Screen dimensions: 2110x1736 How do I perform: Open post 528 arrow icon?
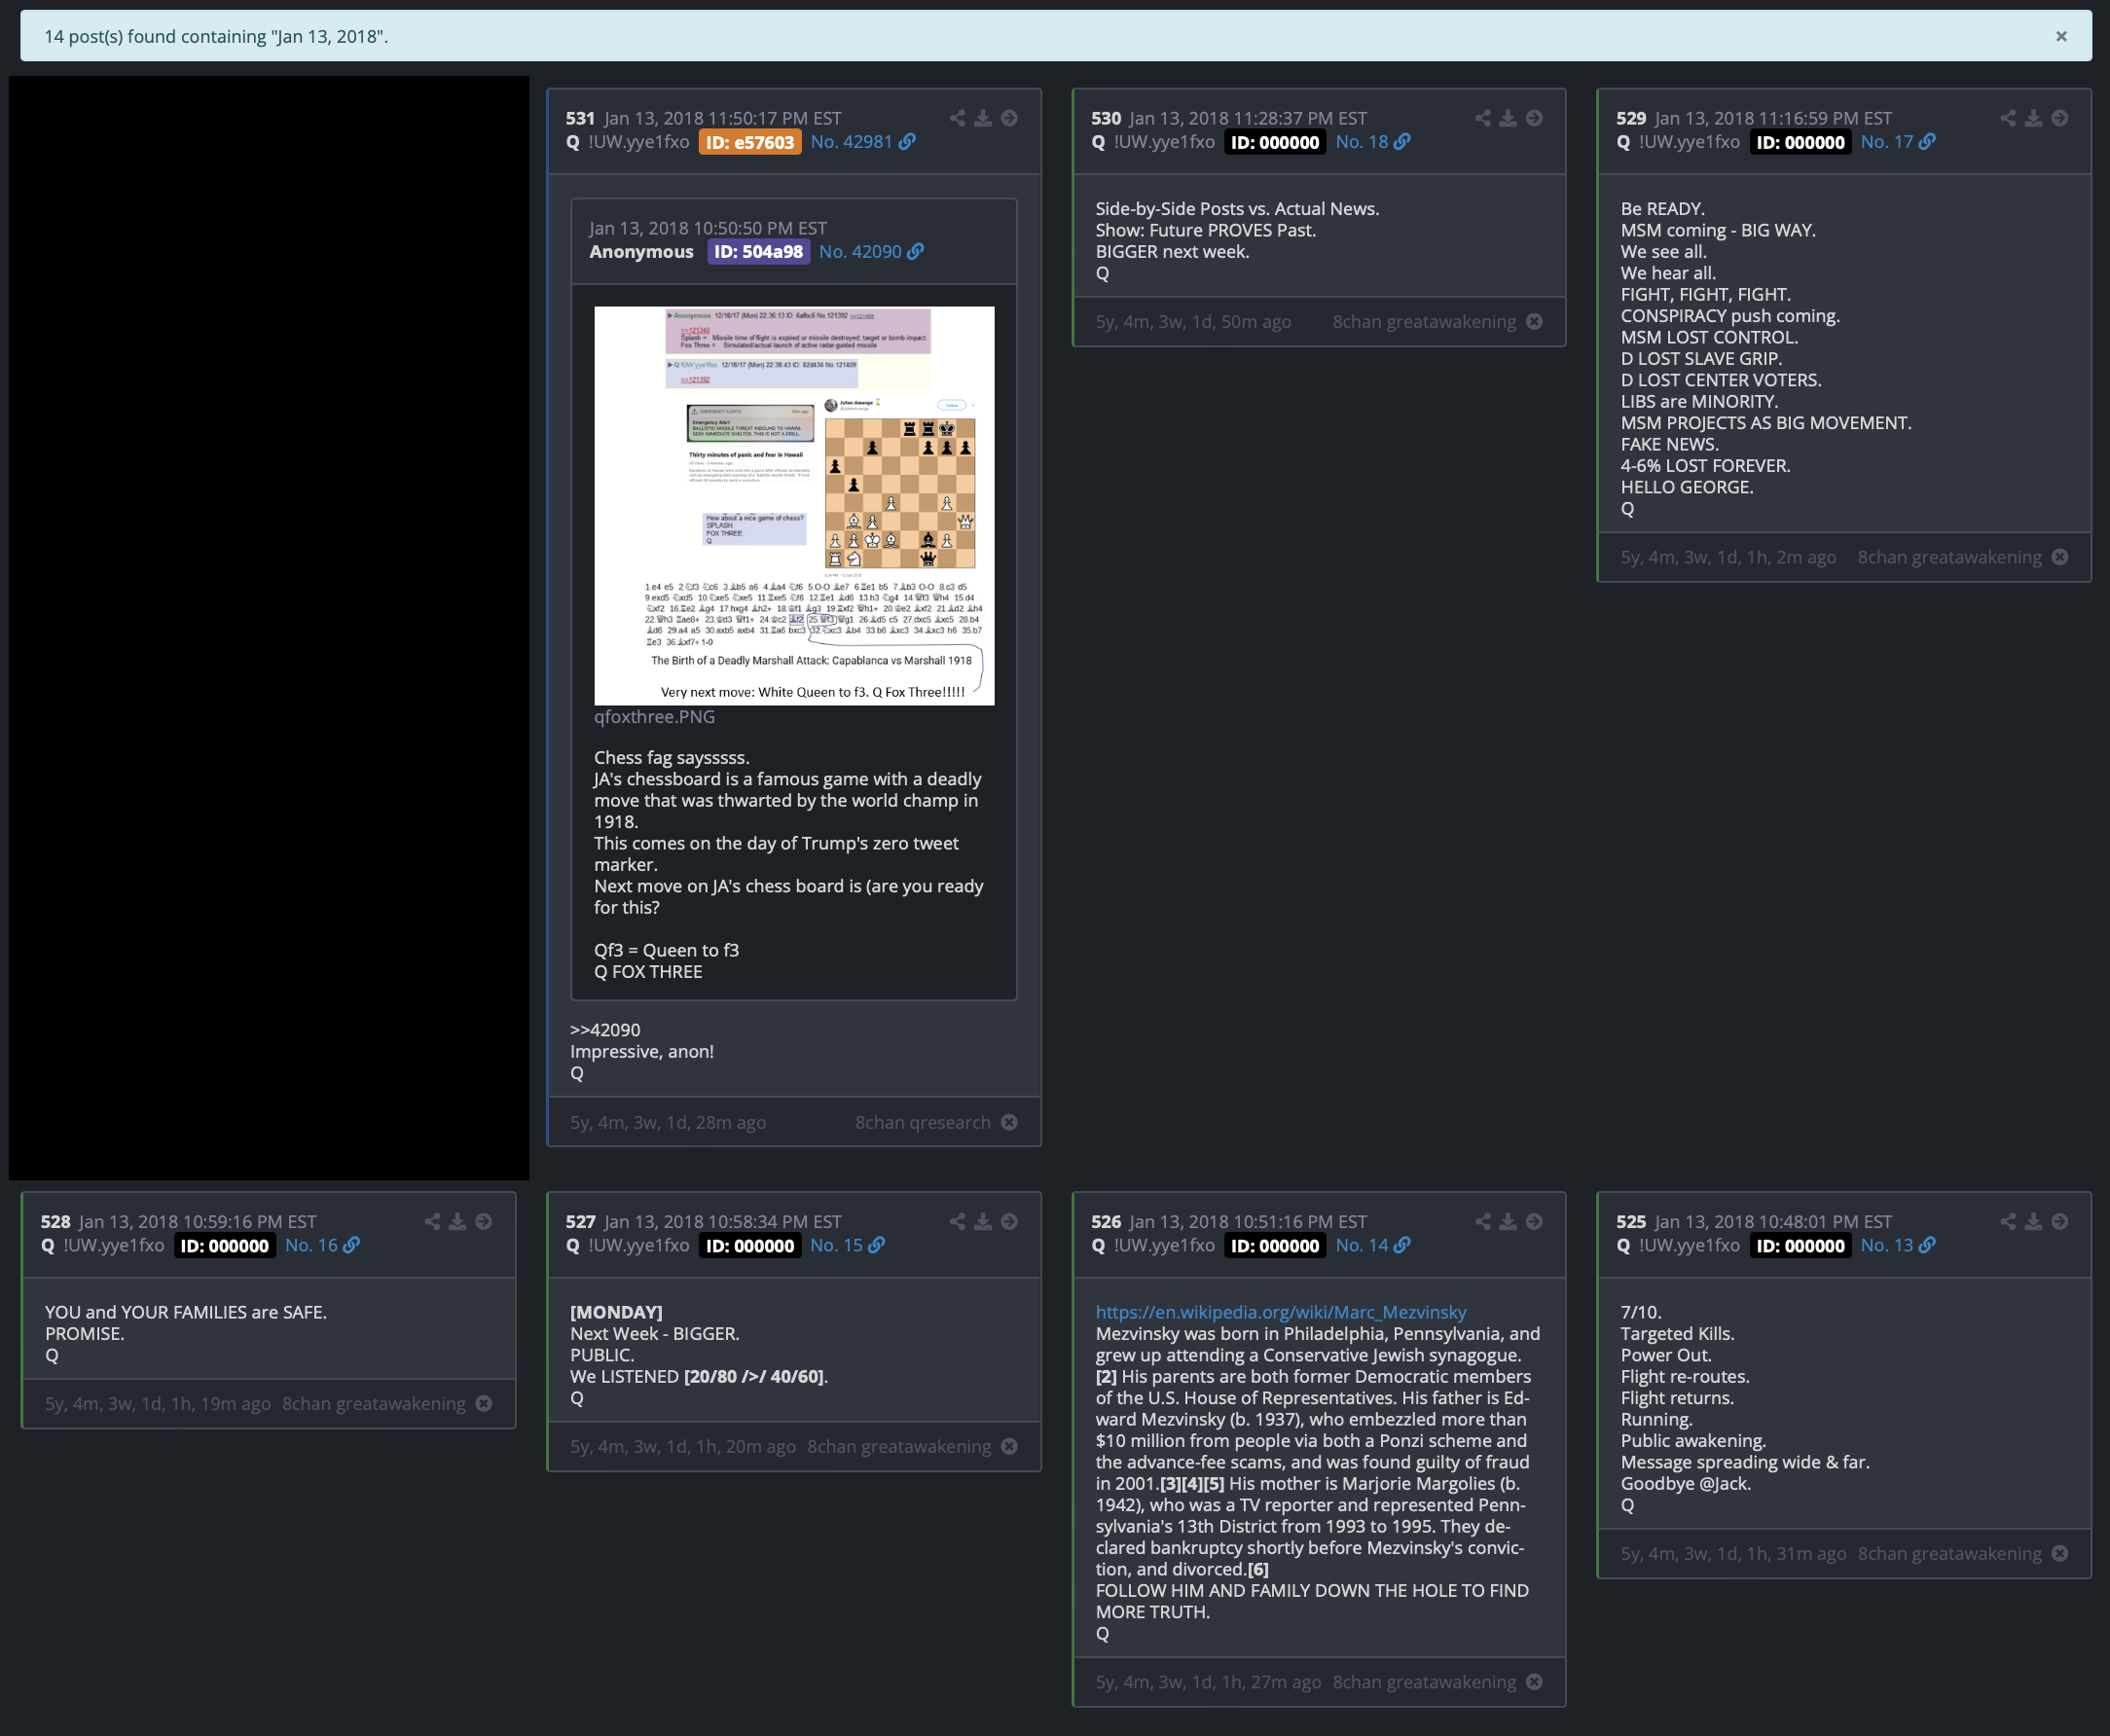coord(483,1221)
